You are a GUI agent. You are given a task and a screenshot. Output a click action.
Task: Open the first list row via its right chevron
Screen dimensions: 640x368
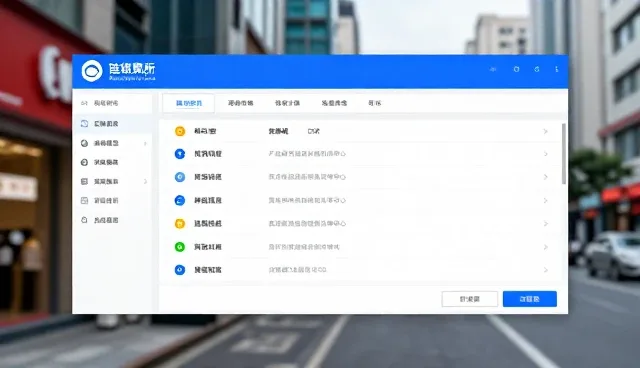545,131
